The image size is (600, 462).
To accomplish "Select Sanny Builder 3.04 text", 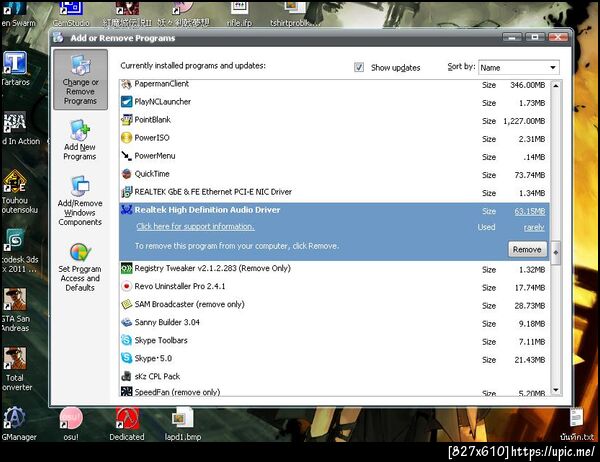I will (167, 322).
